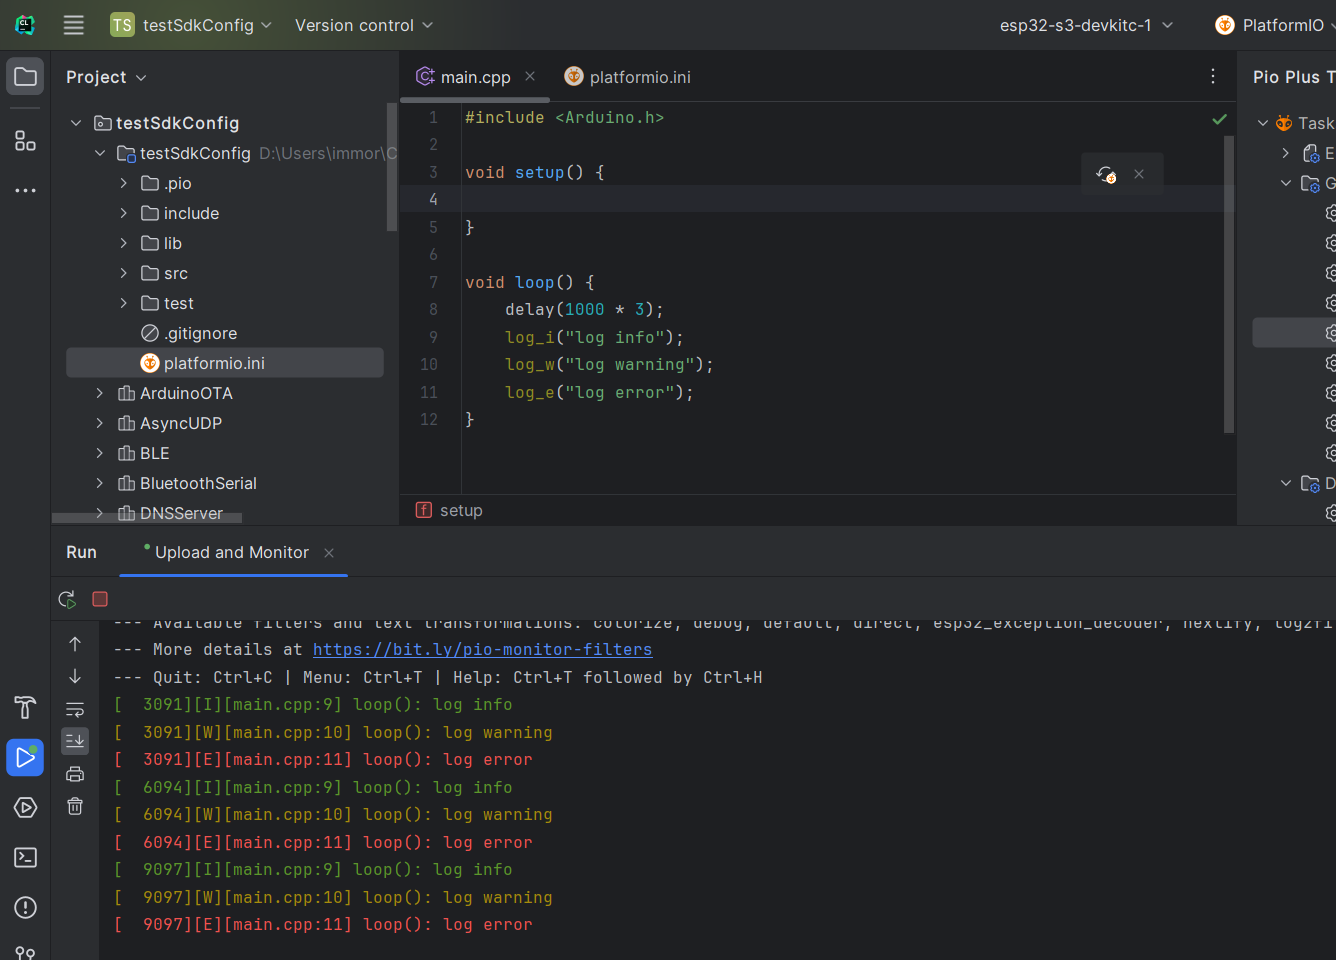1336x960 pixels.
Task: Click the PlatformIO icon in top toolbar
Action: (1225, 25)
